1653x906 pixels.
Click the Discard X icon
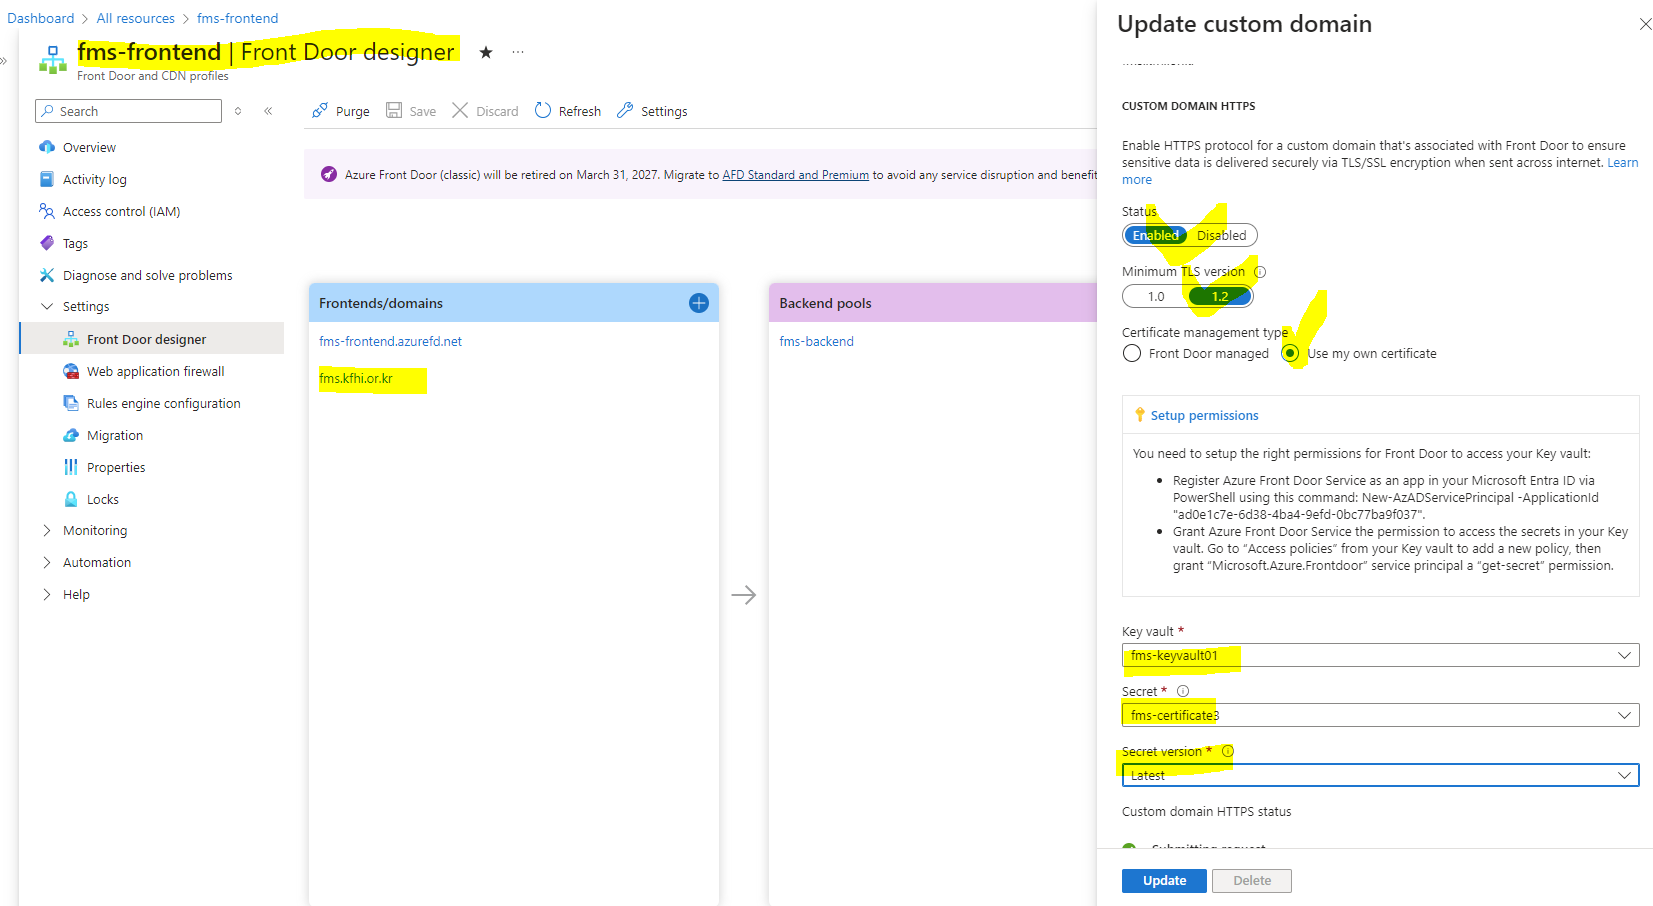[460, 111]
